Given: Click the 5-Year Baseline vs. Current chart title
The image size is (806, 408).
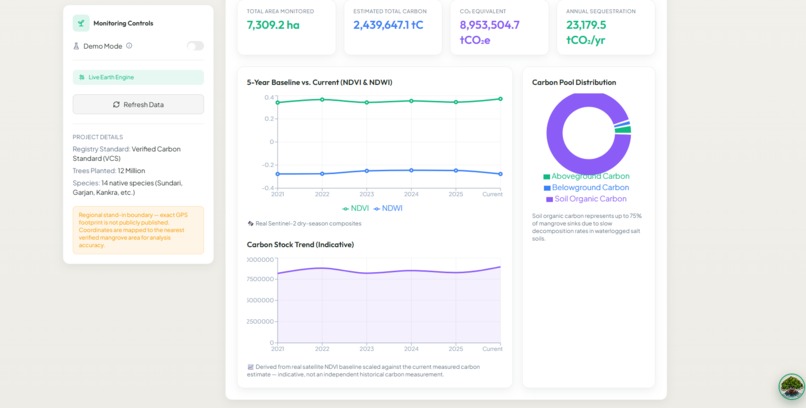Looking at the screenshot, I should [x=319, y=82].
